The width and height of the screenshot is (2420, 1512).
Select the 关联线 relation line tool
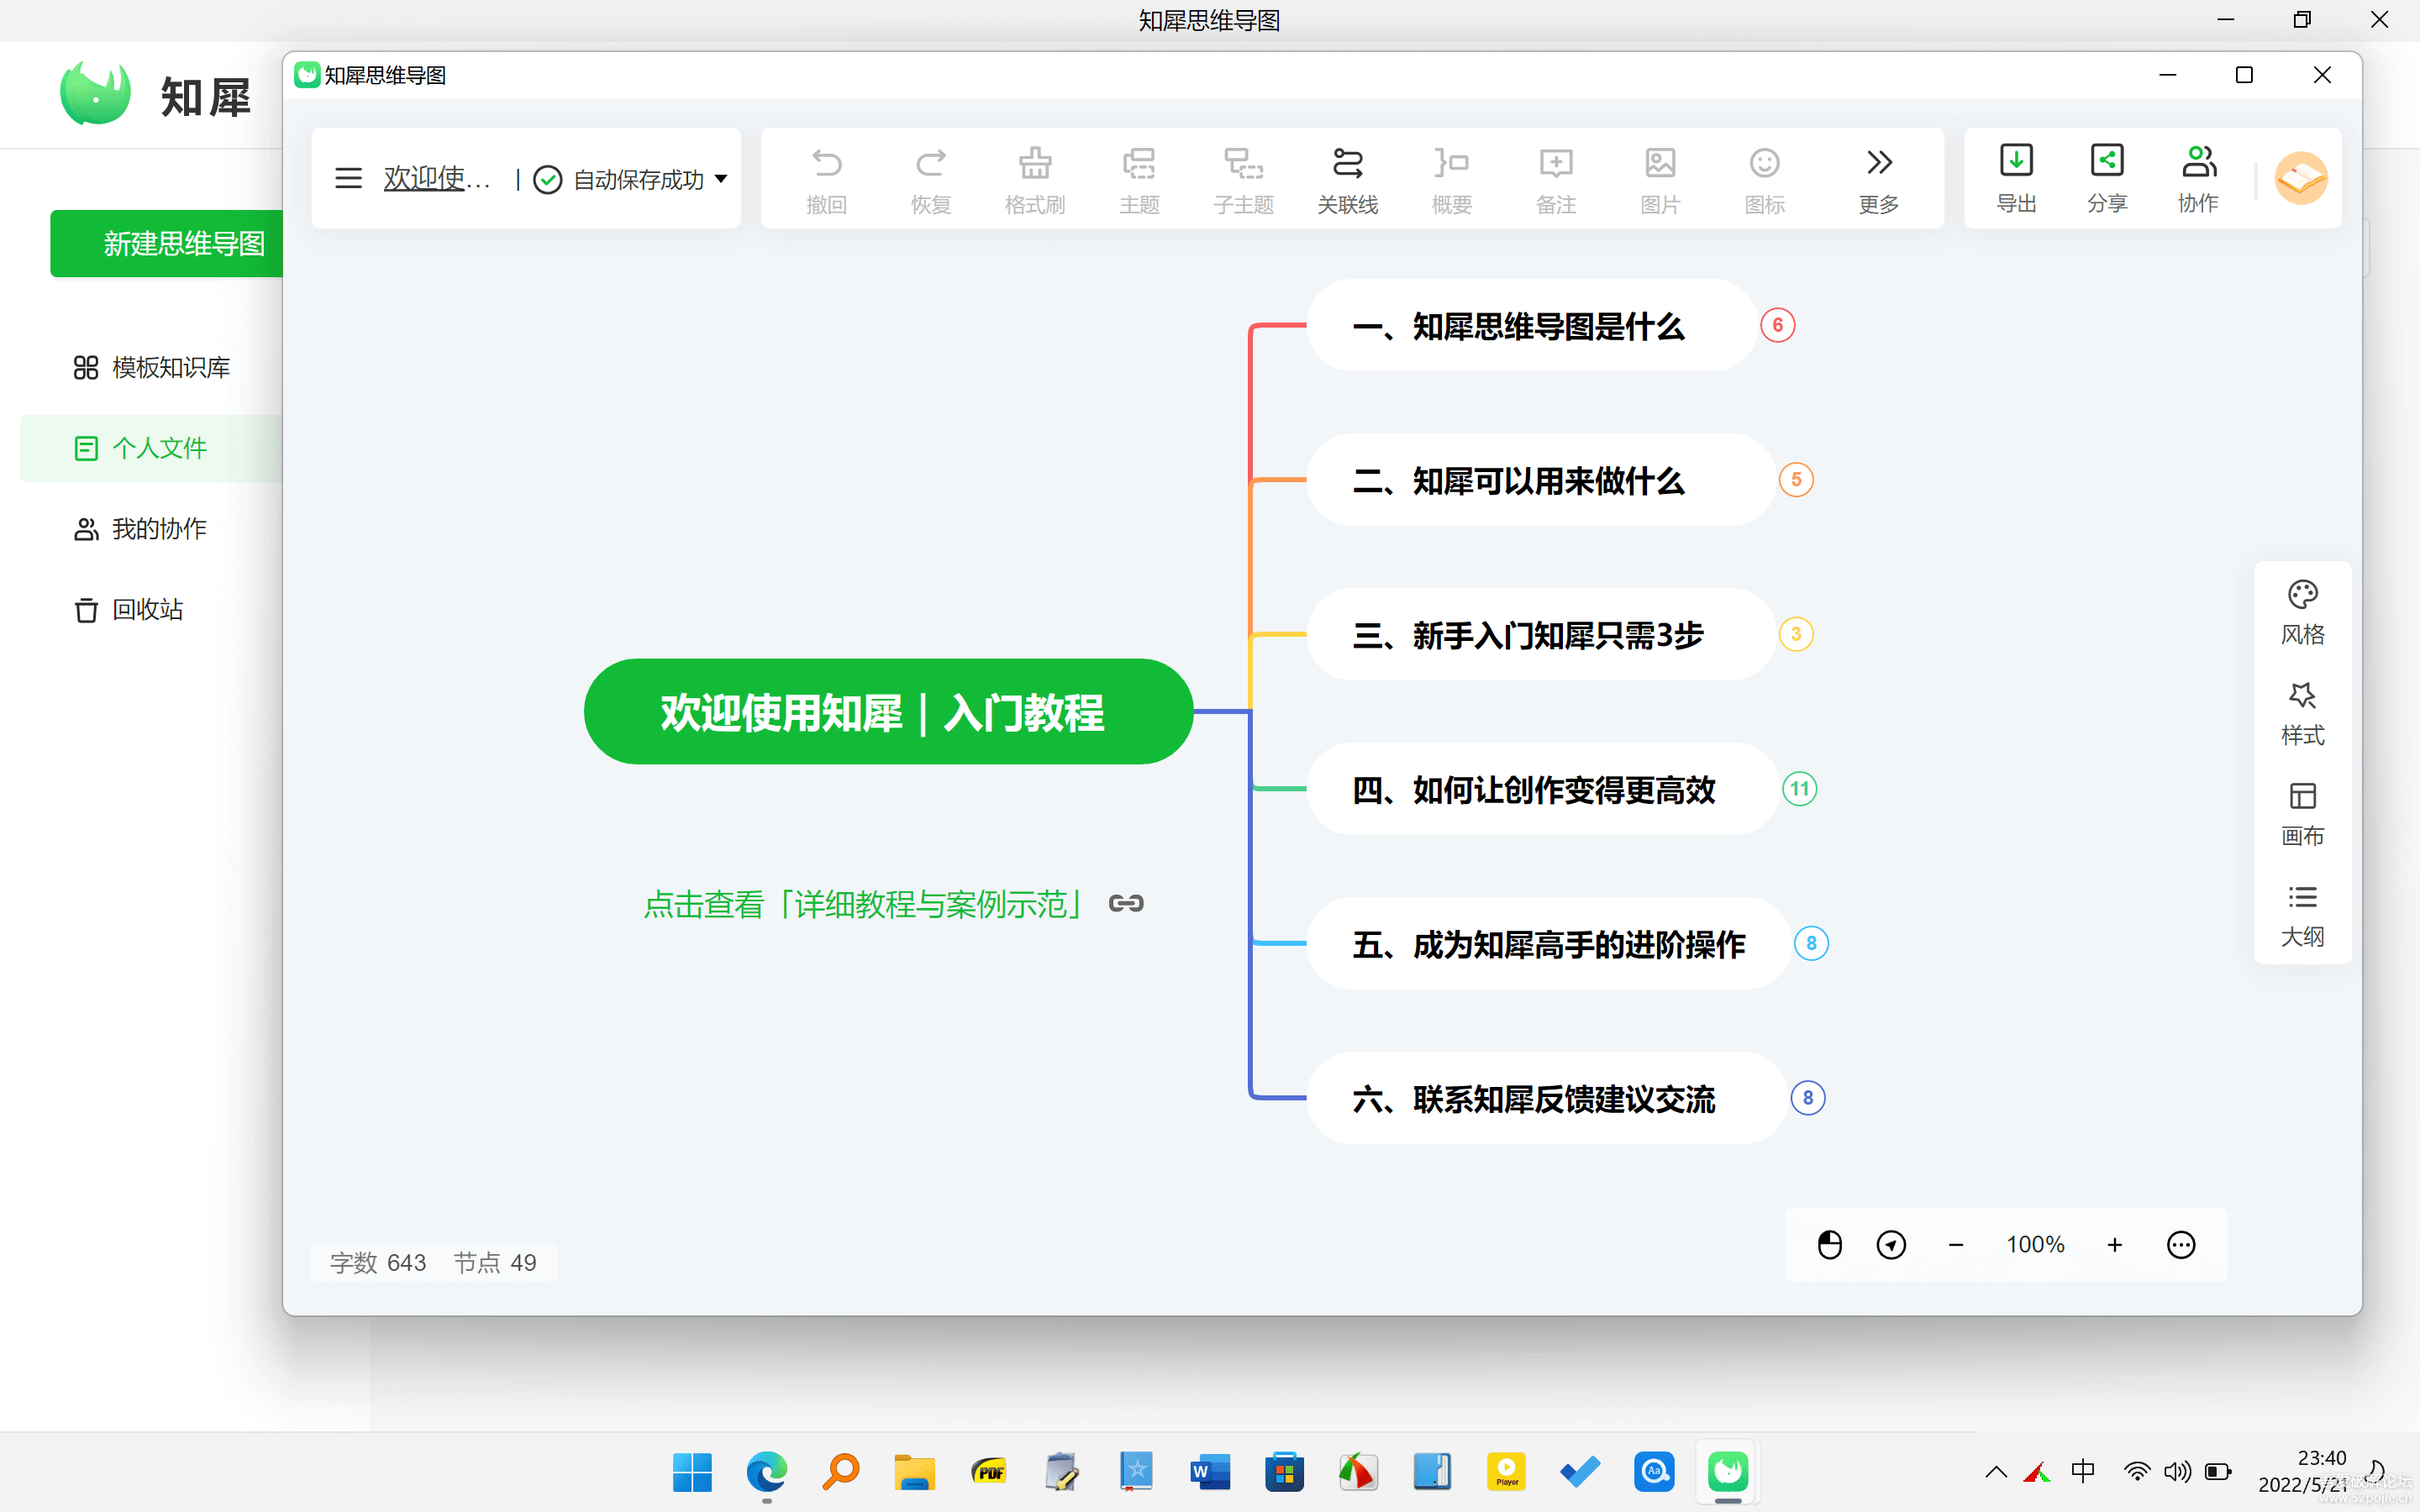1347,180
